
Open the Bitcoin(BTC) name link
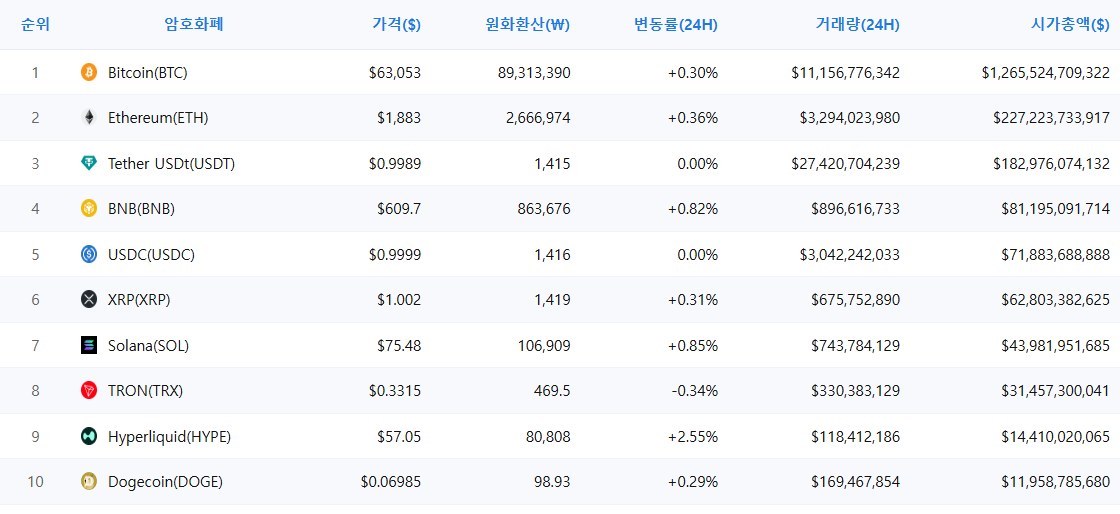pyautogui.click(x=148, y=72)
